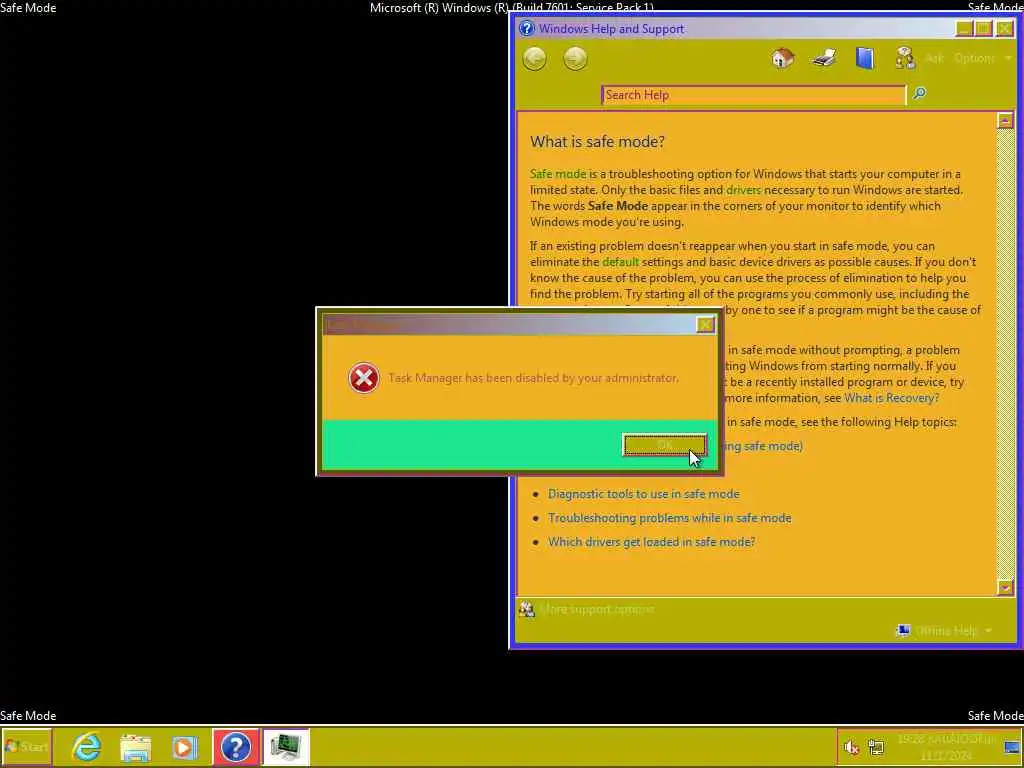Click the help scrollbar down arrow
The width and height of the screenshot is (1024, 768).
[1005, 587]
